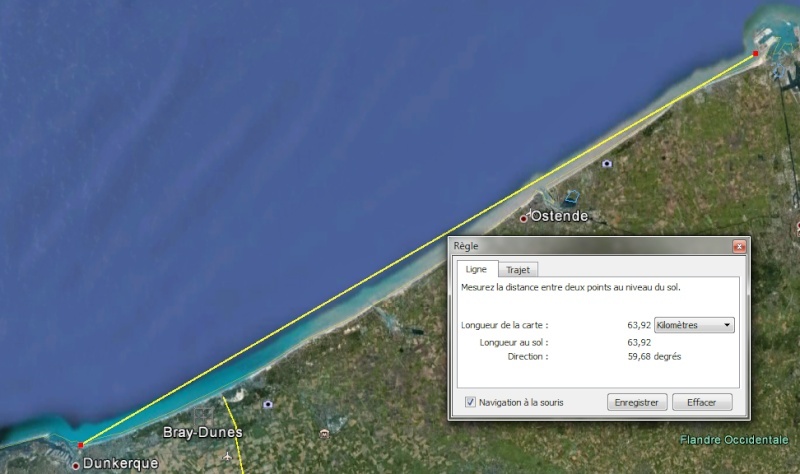Click the Longueur au sol label
Viewport: 800px width, 474px height.
point(514,342)
